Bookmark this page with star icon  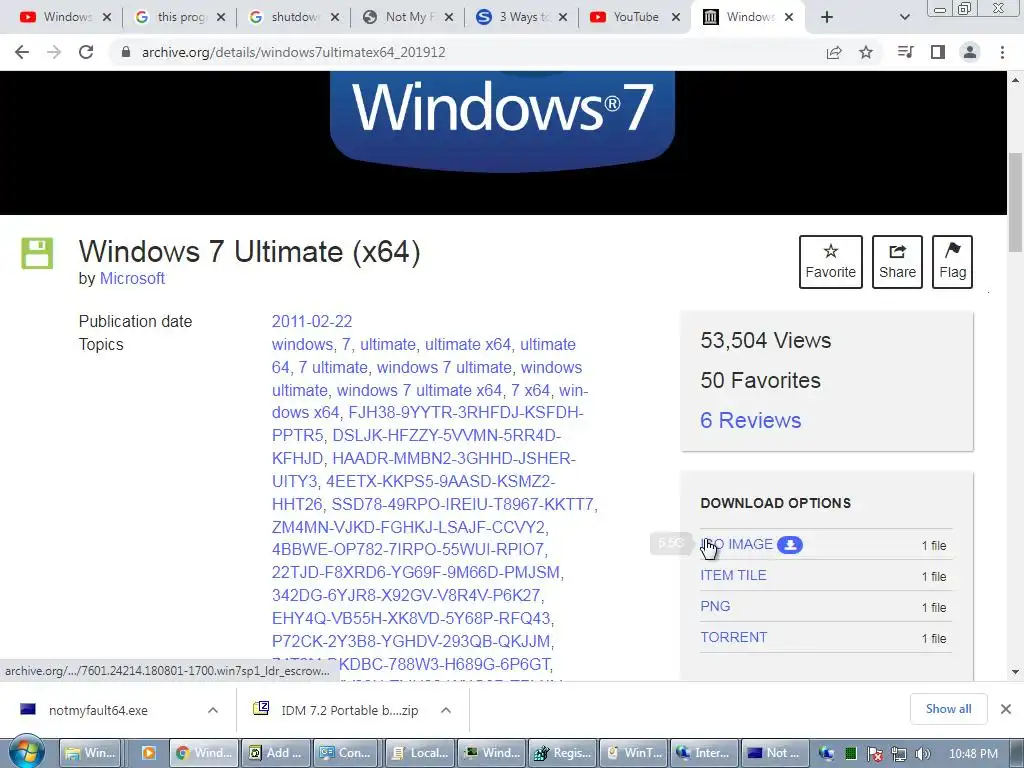[x=866, y=52]
